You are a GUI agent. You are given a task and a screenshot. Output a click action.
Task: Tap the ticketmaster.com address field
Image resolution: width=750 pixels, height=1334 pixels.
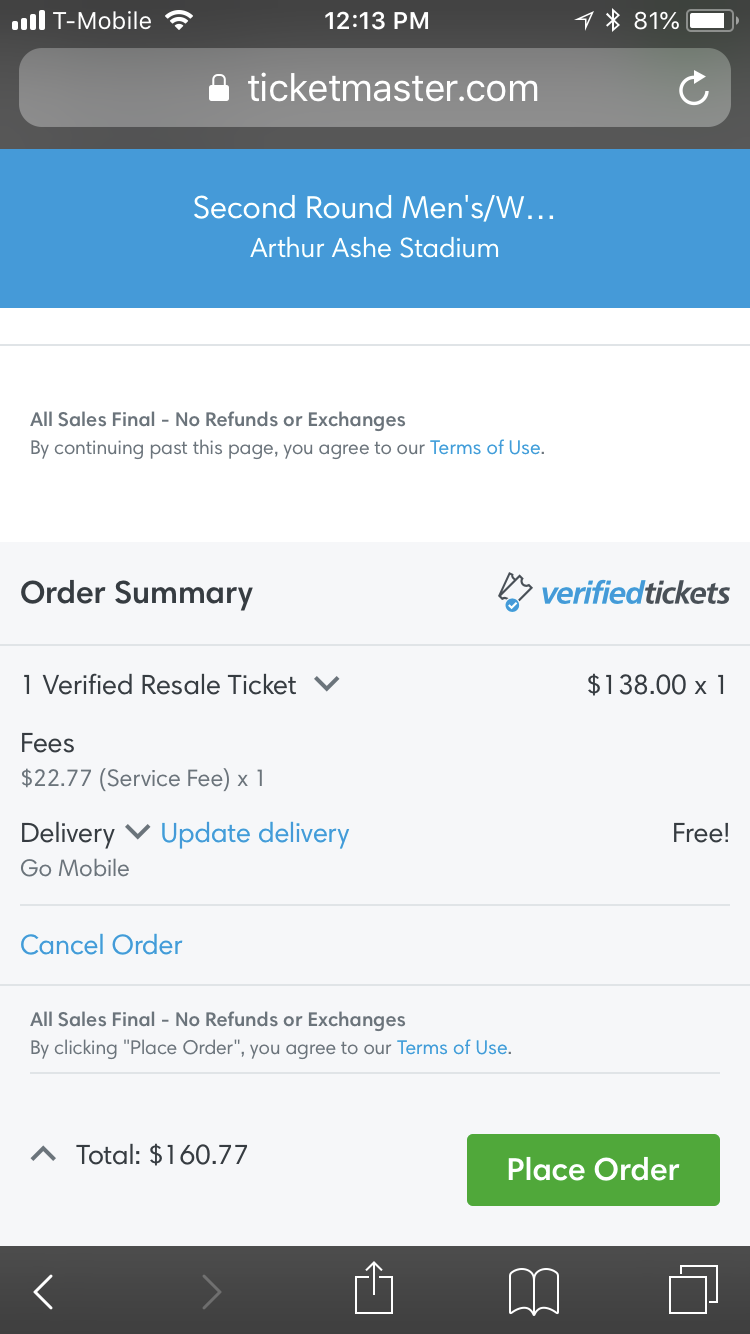click(x=392, y=89)
